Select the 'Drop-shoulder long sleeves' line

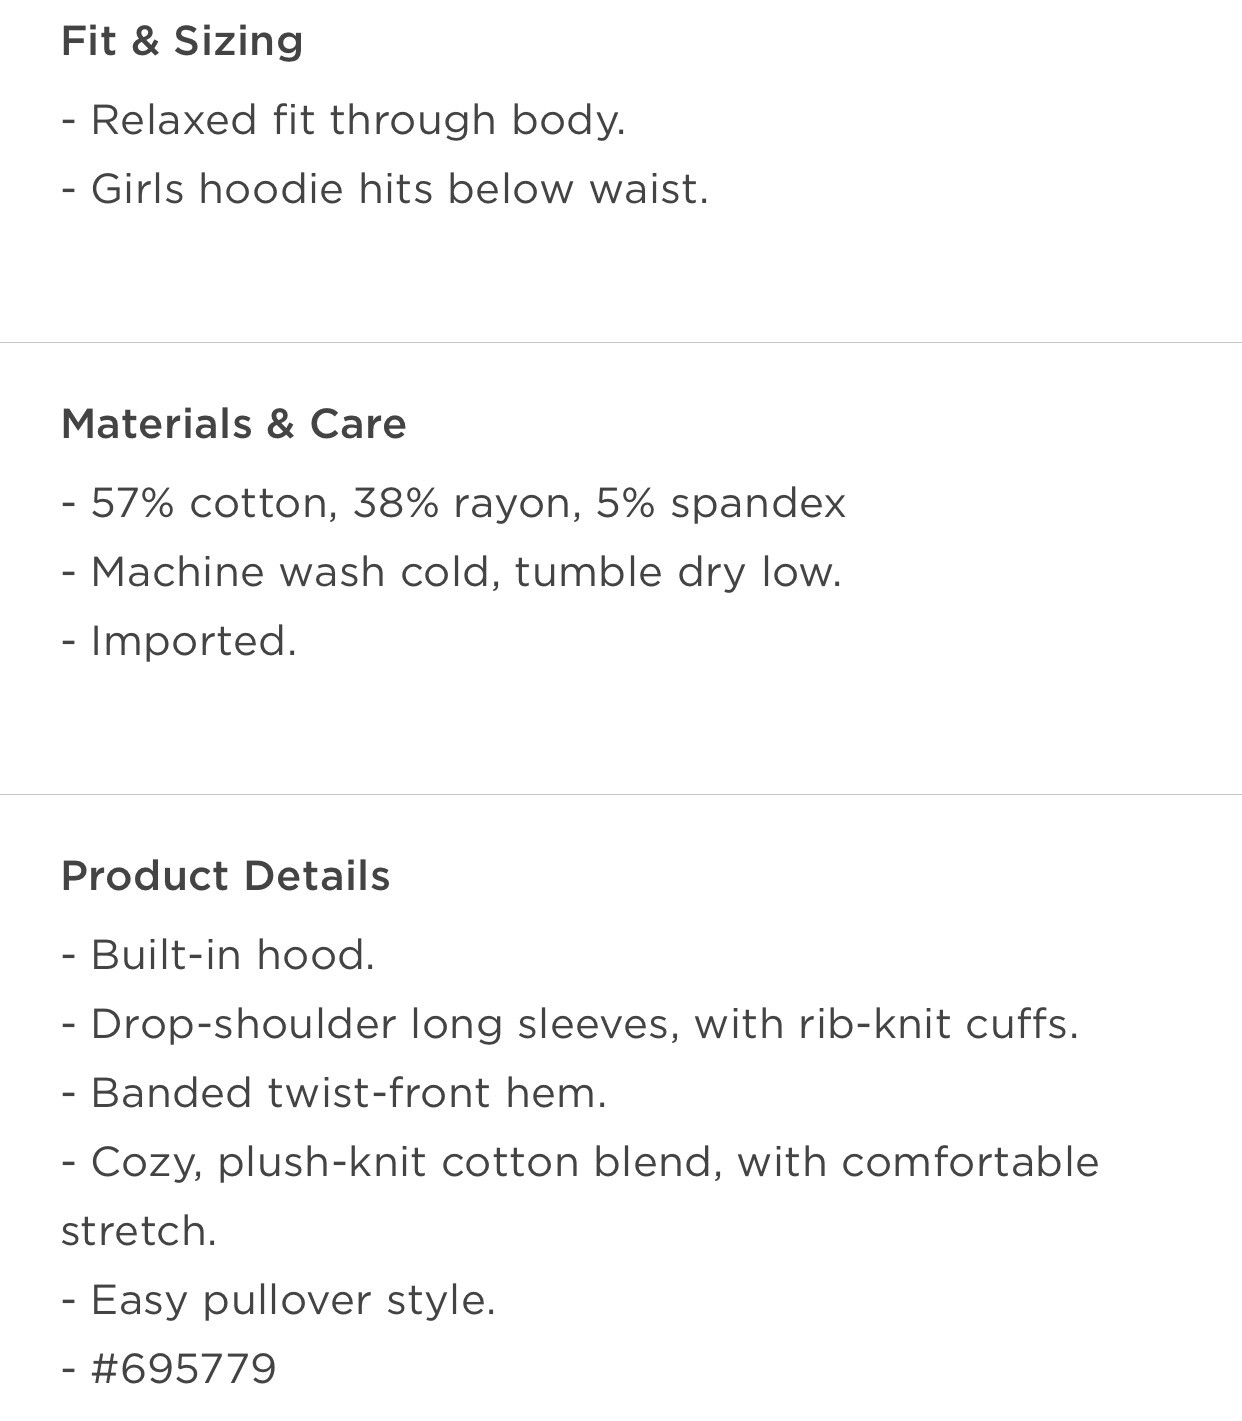tap(570, 1025)
